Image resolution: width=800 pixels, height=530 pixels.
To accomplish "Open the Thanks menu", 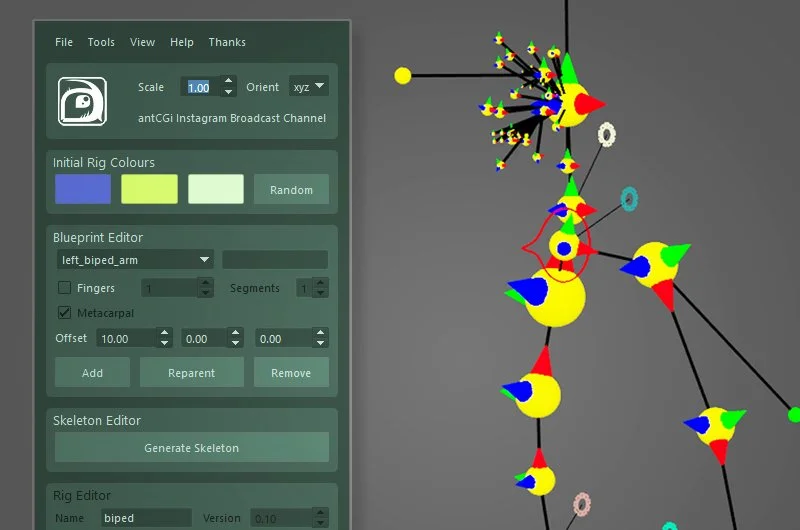I will click(x=227, y=42).
